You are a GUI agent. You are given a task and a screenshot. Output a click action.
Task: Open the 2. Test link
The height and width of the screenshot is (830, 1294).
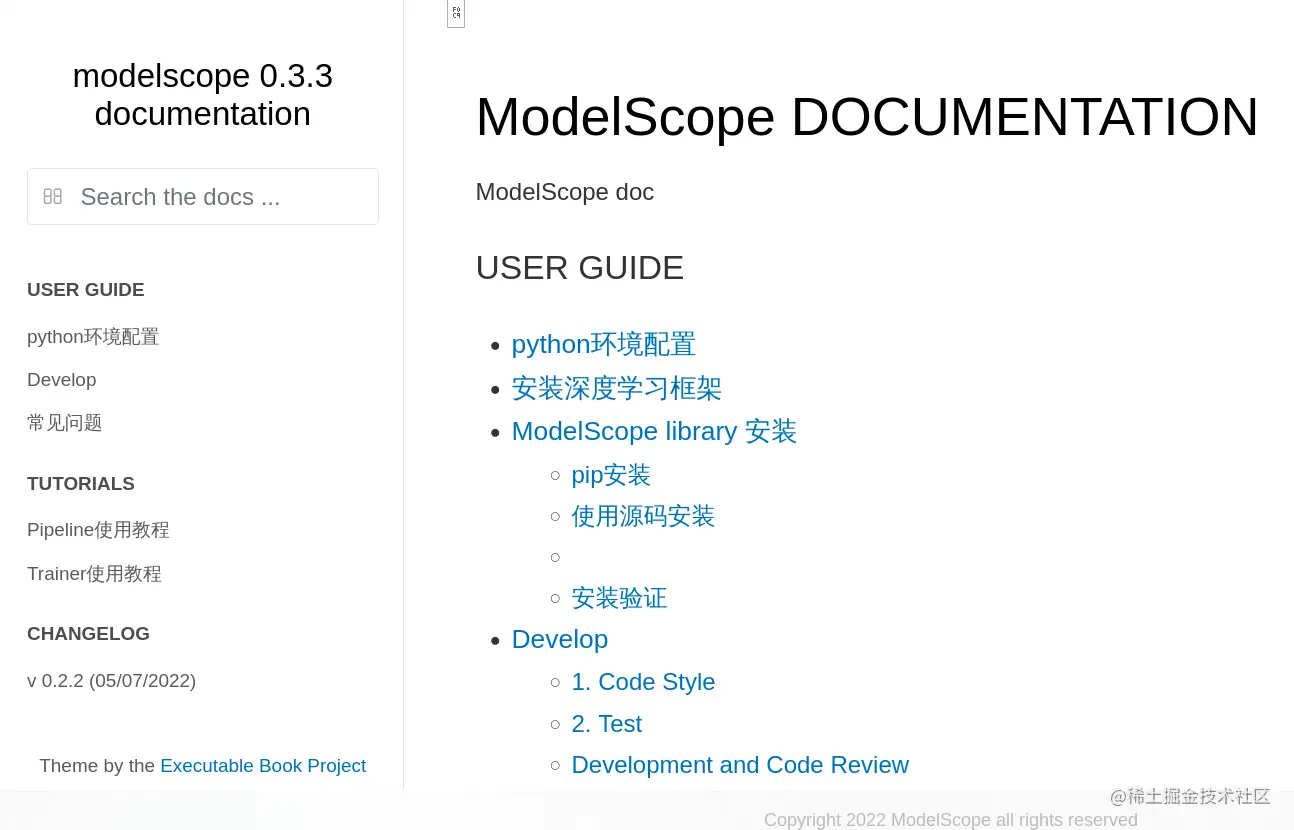(x=606, y=724)
